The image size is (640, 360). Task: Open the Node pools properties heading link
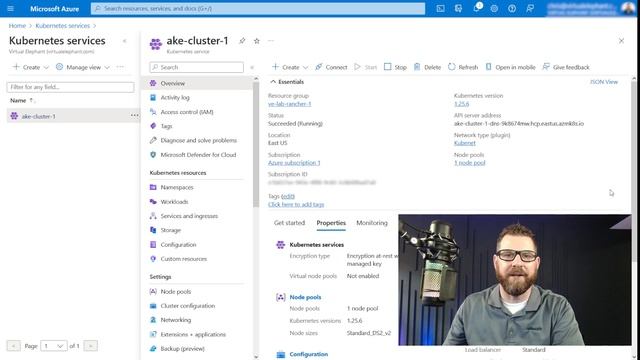305,297
